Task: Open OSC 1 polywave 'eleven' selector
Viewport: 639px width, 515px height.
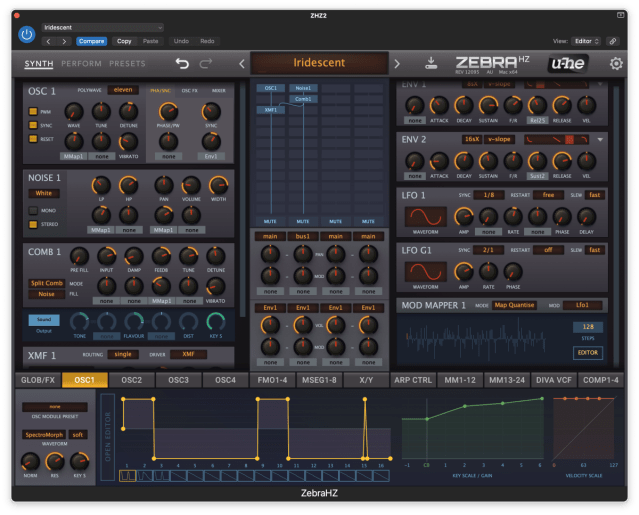Action: pos(123,90)
